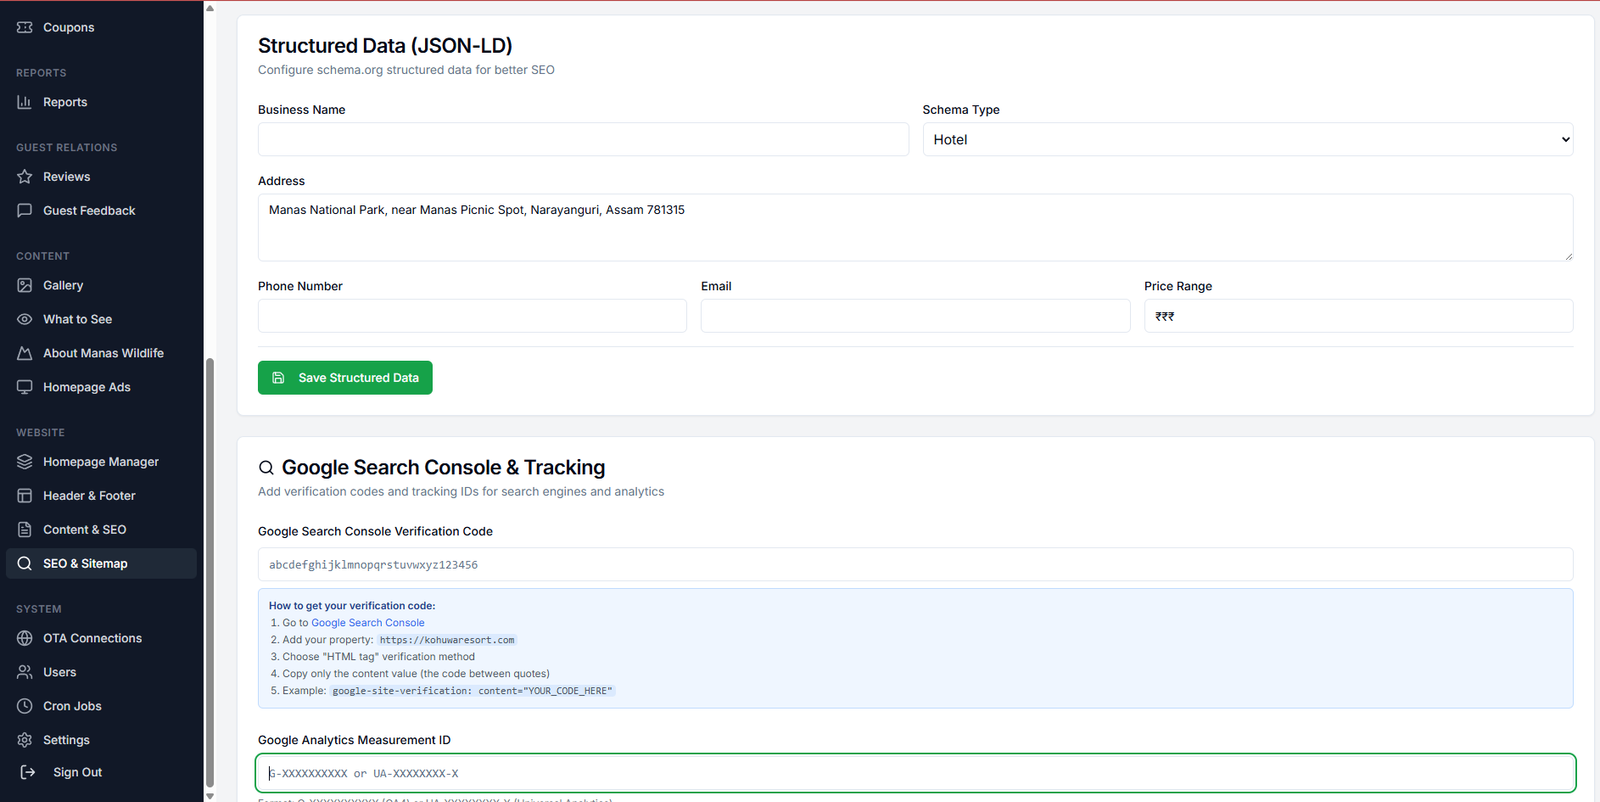Click the floppy disk icon on Save button
Viewport: 1600px width, 802px height.
(278, 378)
